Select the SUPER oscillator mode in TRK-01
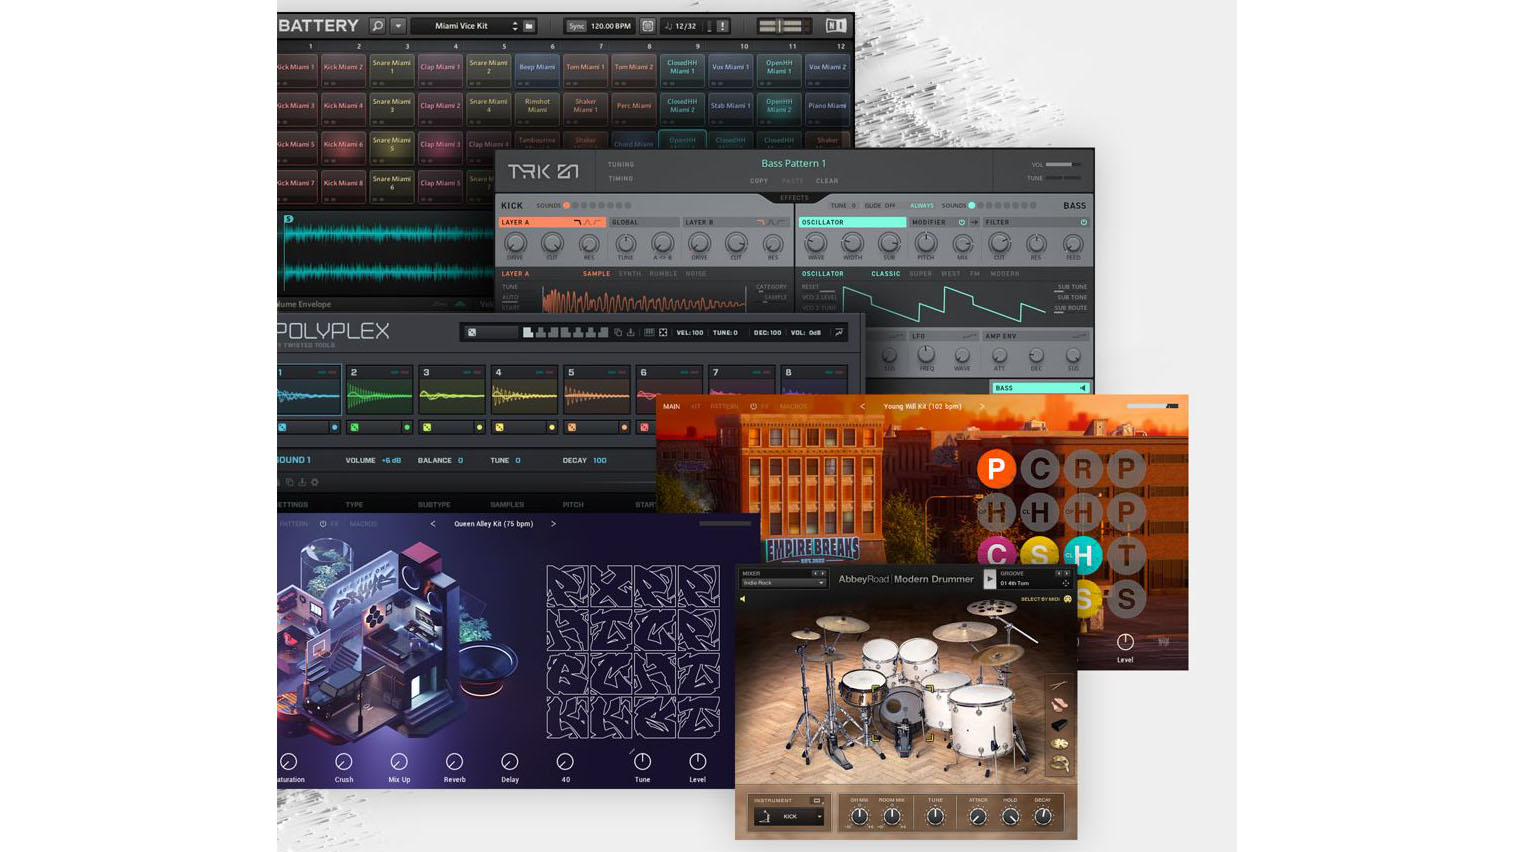Image resolution: width=1515 pixels, height=852 pixels. point(920,274)
